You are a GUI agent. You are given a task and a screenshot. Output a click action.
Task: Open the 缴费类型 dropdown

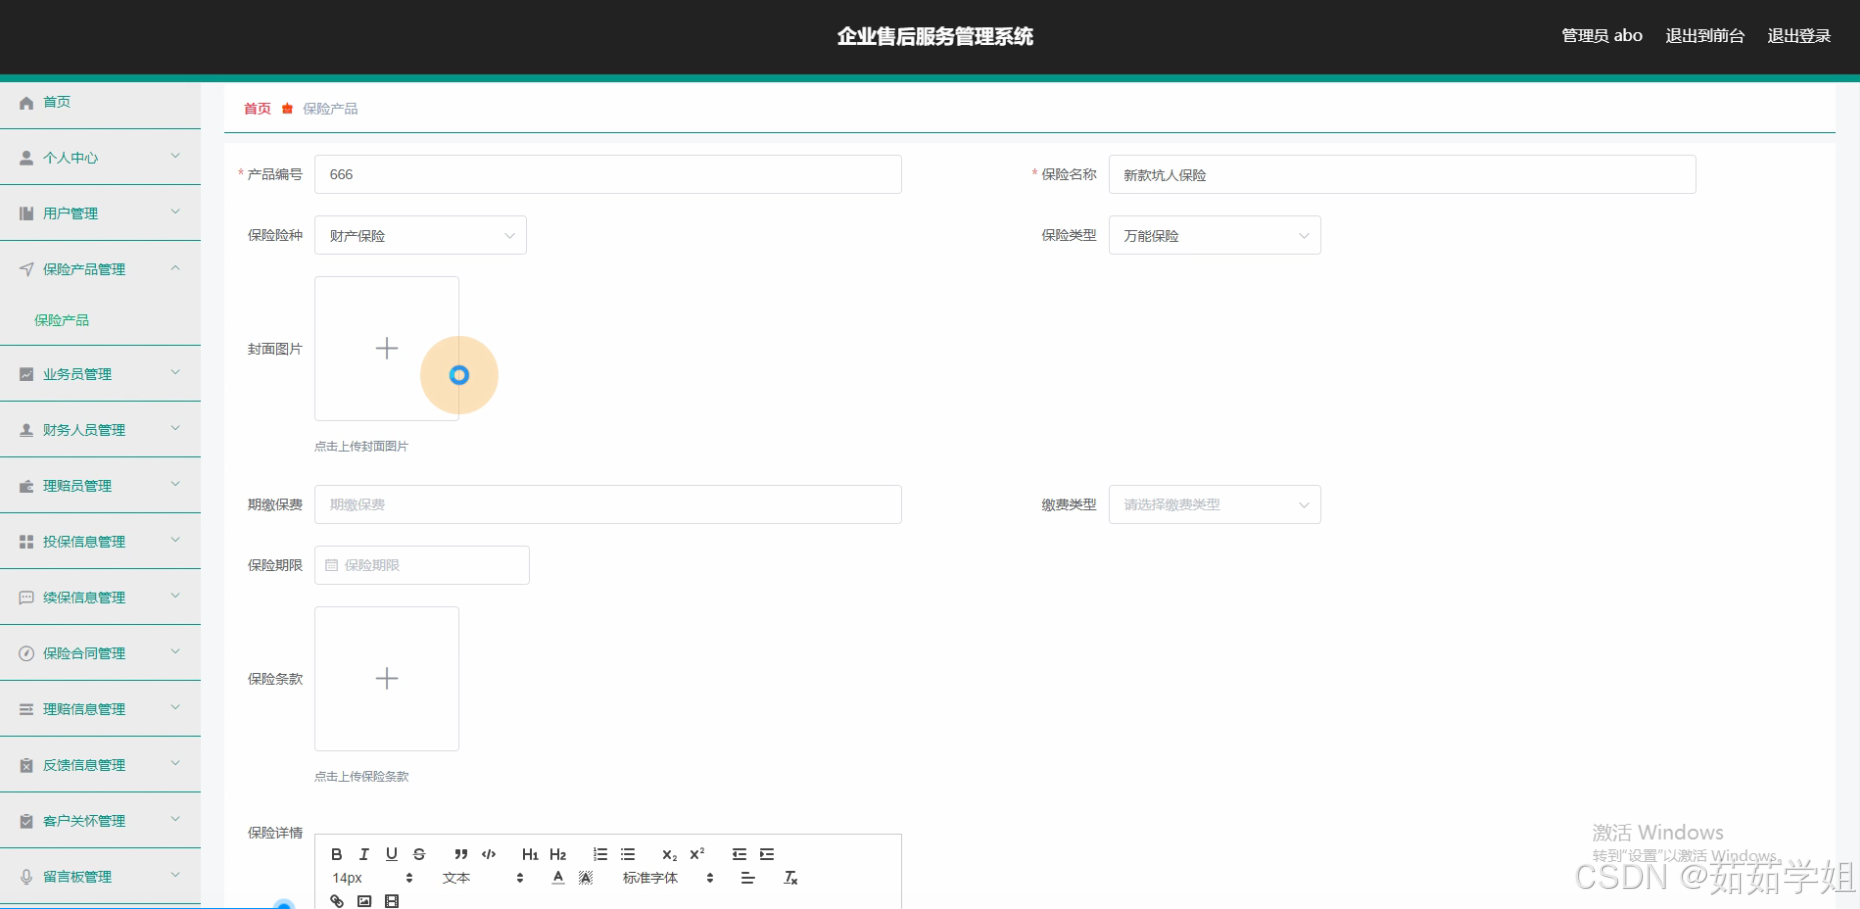(1214, 504)
